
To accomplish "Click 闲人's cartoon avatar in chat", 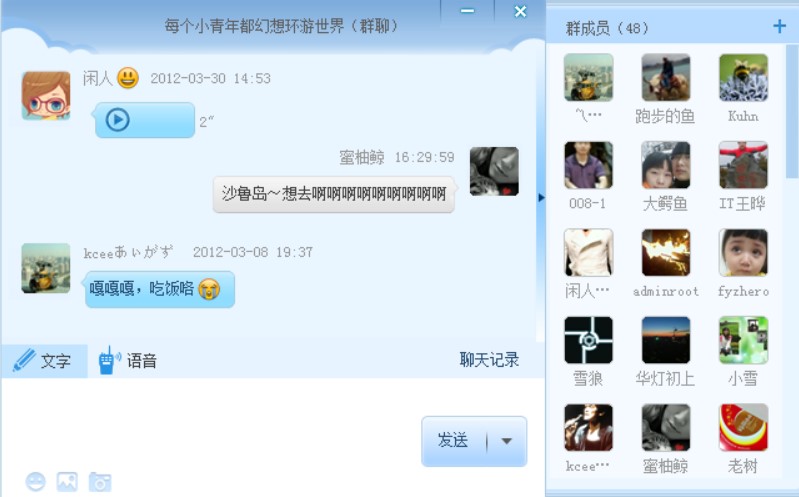I will click(x=46, y=96).
